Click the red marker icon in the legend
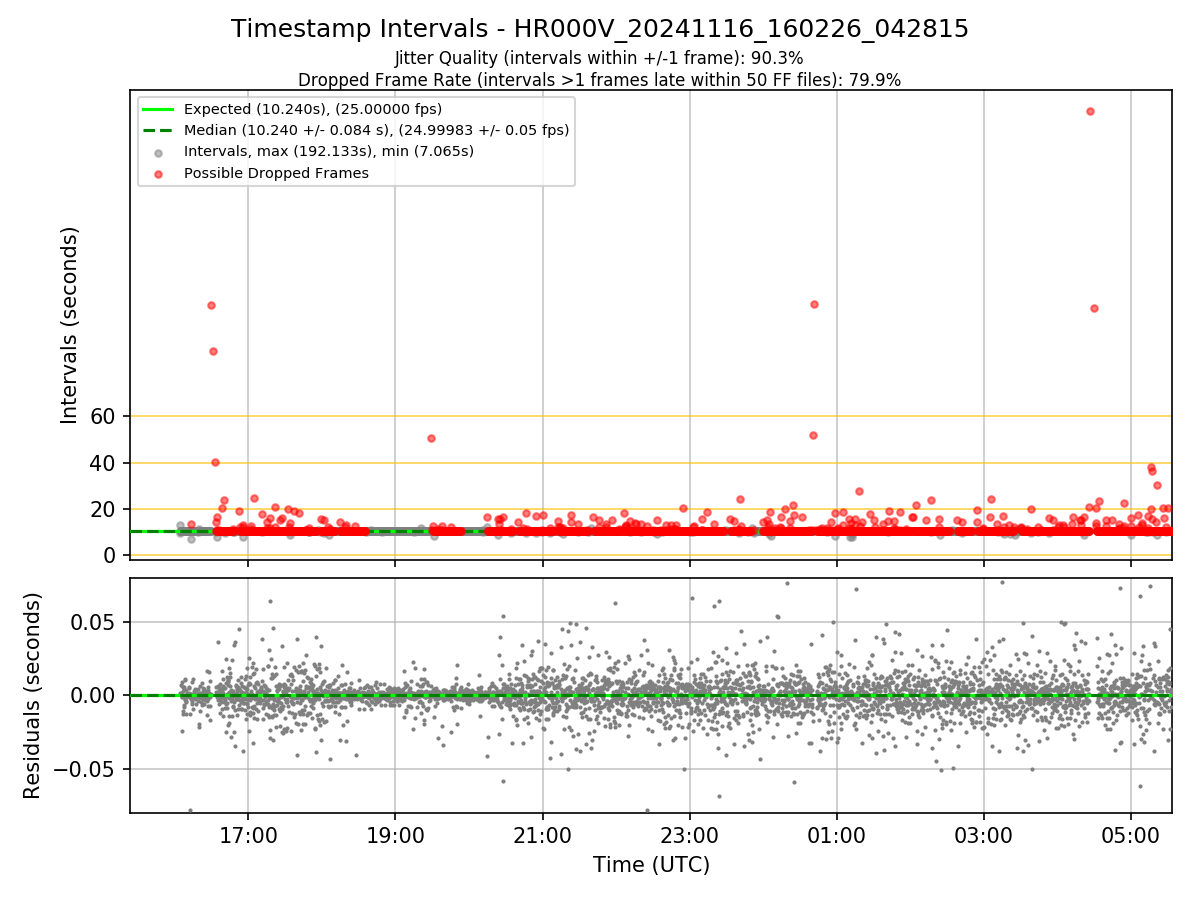The image size is (1200, 900). [160, 173]
